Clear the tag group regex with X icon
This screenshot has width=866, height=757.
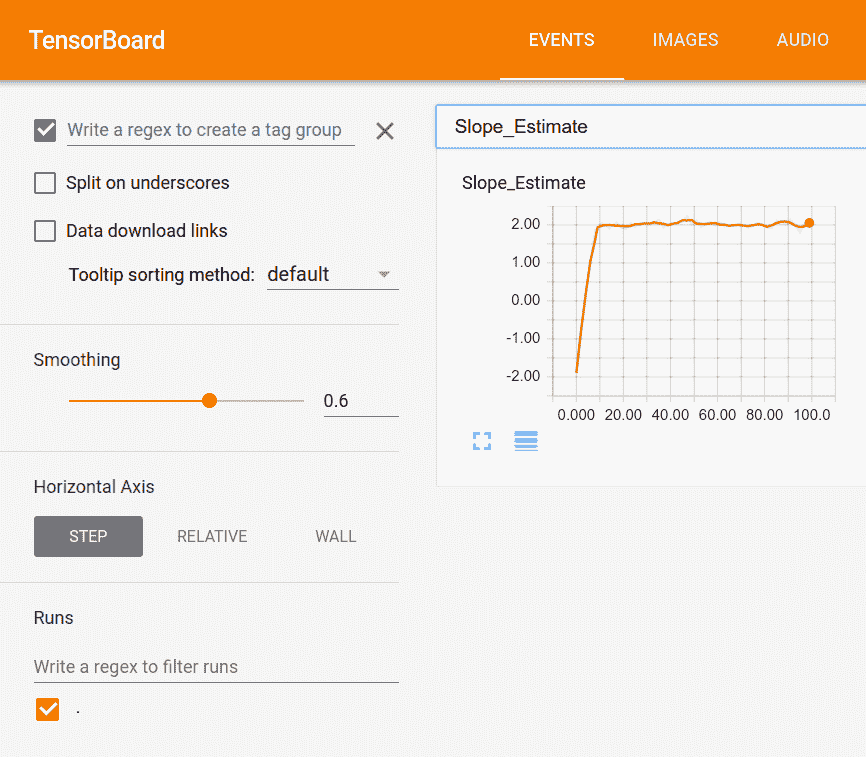pyautogui.click(x=385, y=131)
